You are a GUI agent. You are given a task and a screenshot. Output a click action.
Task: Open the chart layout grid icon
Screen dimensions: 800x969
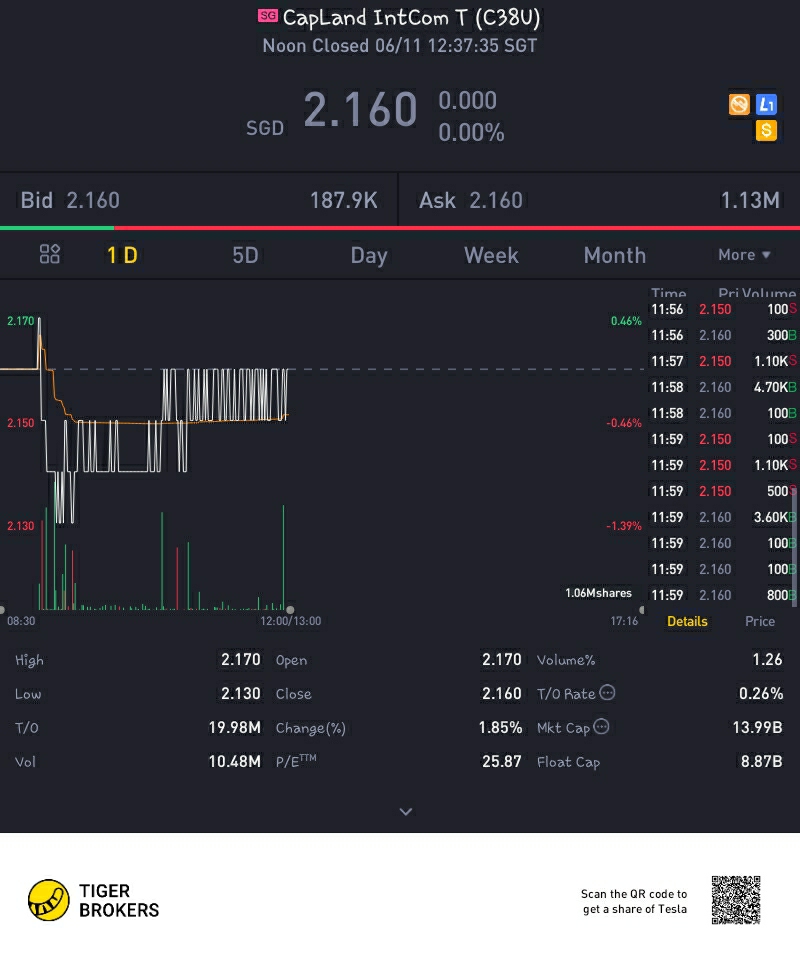pyautogui.click(x=49, y=254)
